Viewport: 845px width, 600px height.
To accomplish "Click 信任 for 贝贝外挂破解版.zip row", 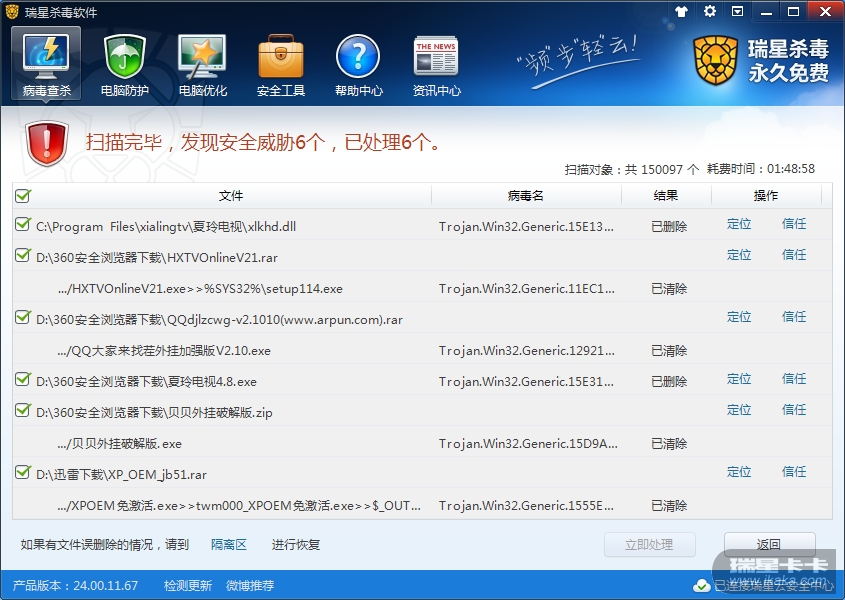I will (794, 410).
